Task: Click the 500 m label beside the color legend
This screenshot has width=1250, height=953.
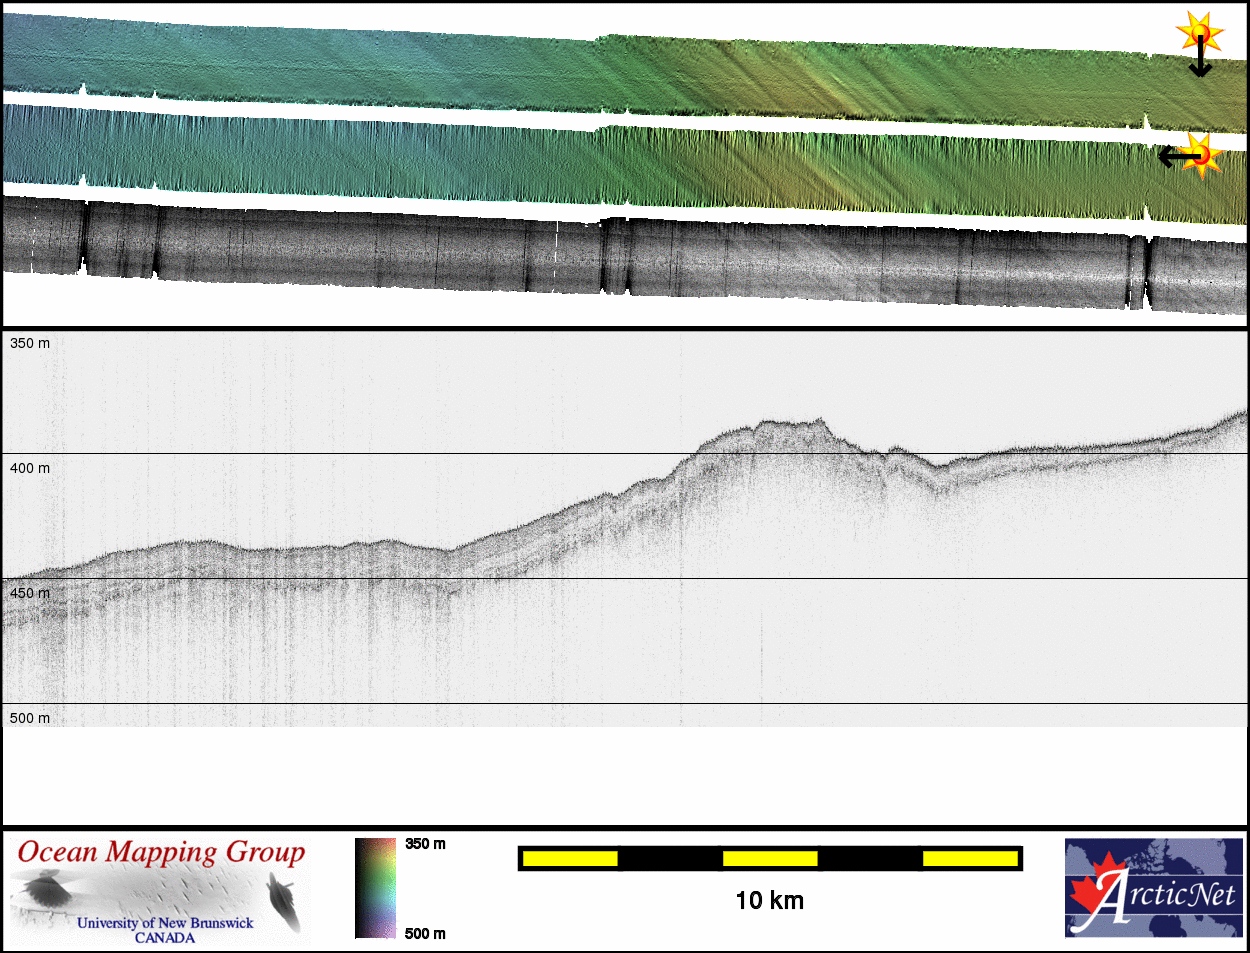Action: tap(425, 934)
